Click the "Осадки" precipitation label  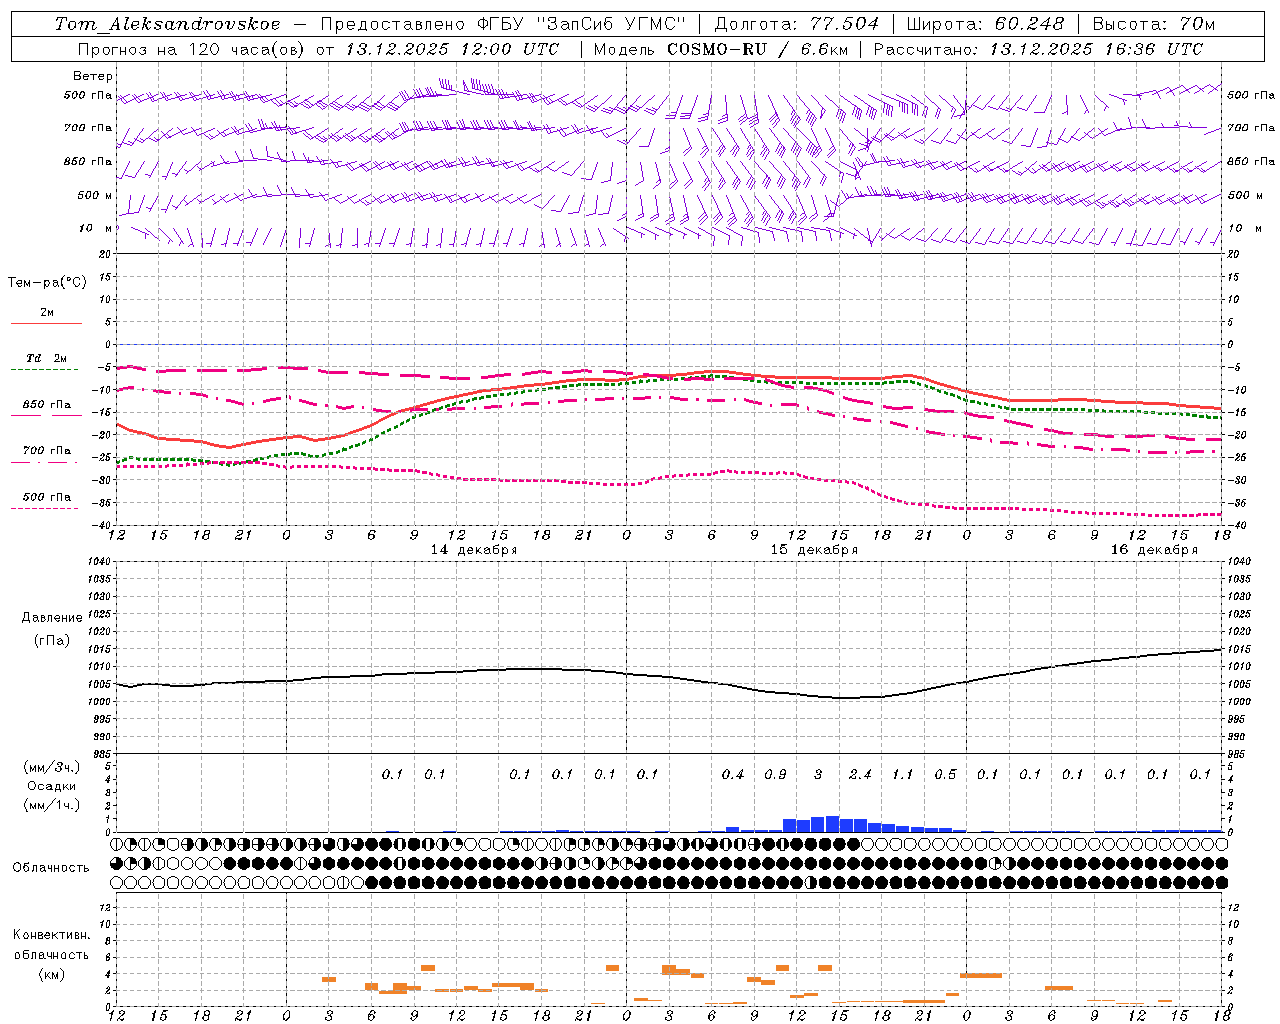52,786
